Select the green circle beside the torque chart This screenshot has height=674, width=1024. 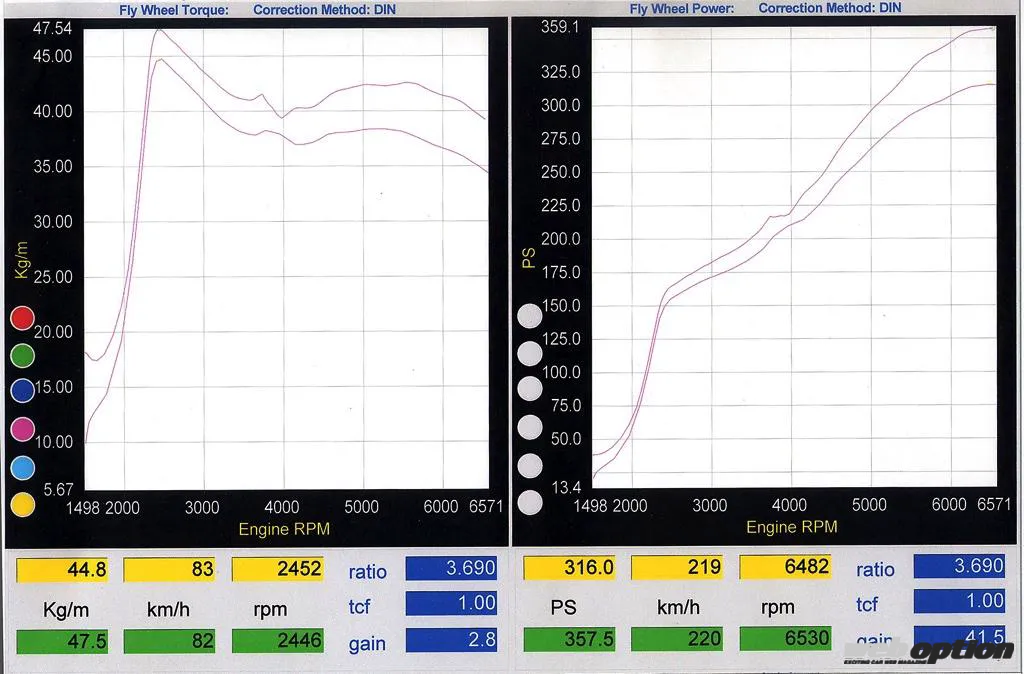(x=22, y=355)
